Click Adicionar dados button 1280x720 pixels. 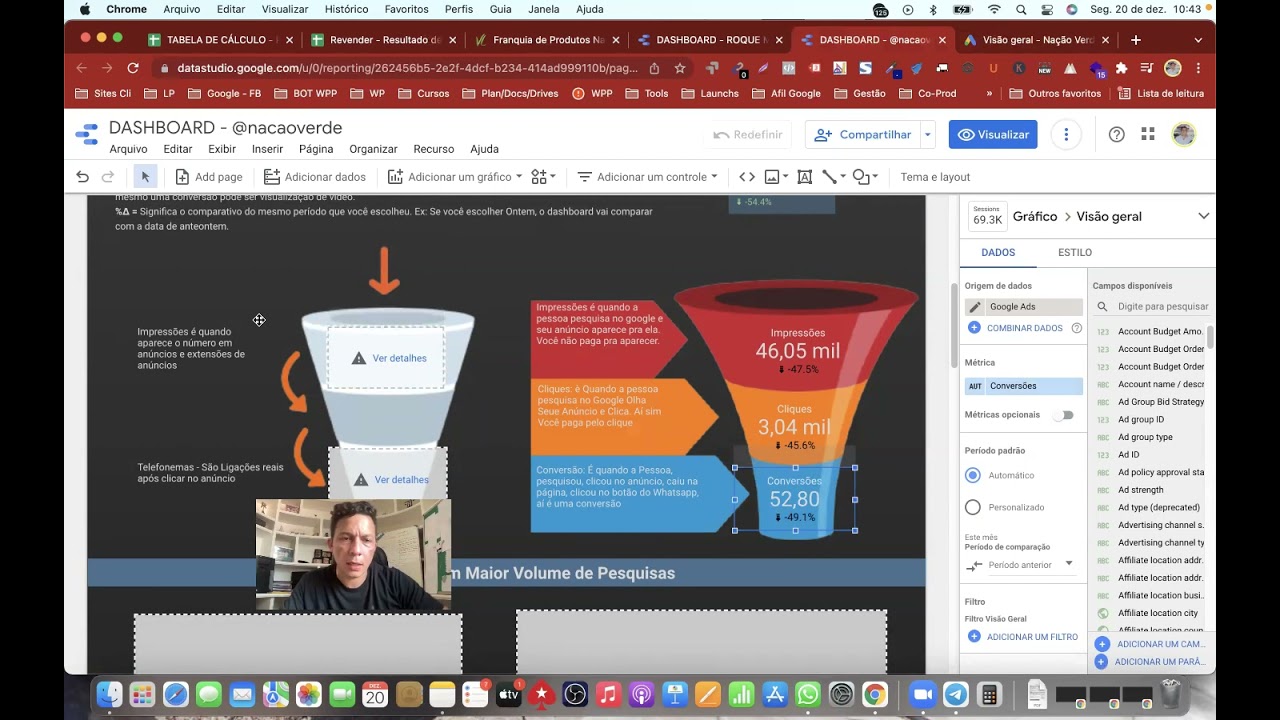tap(315, 177)
